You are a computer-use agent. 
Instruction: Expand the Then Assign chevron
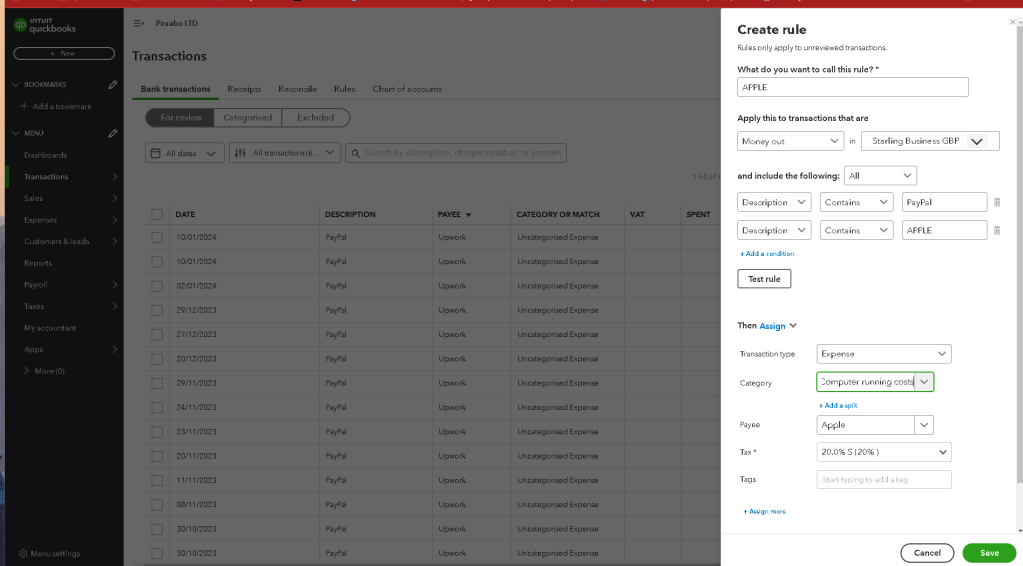793,325
